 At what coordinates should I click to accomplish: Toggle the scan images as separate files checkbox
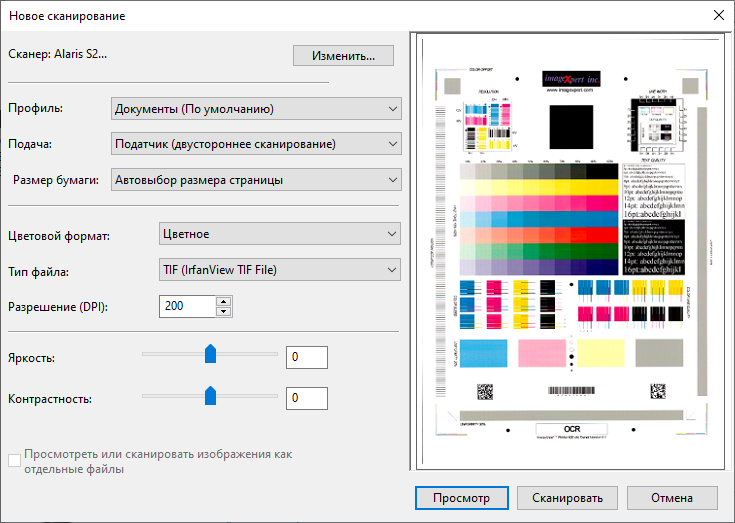(15, 461)
